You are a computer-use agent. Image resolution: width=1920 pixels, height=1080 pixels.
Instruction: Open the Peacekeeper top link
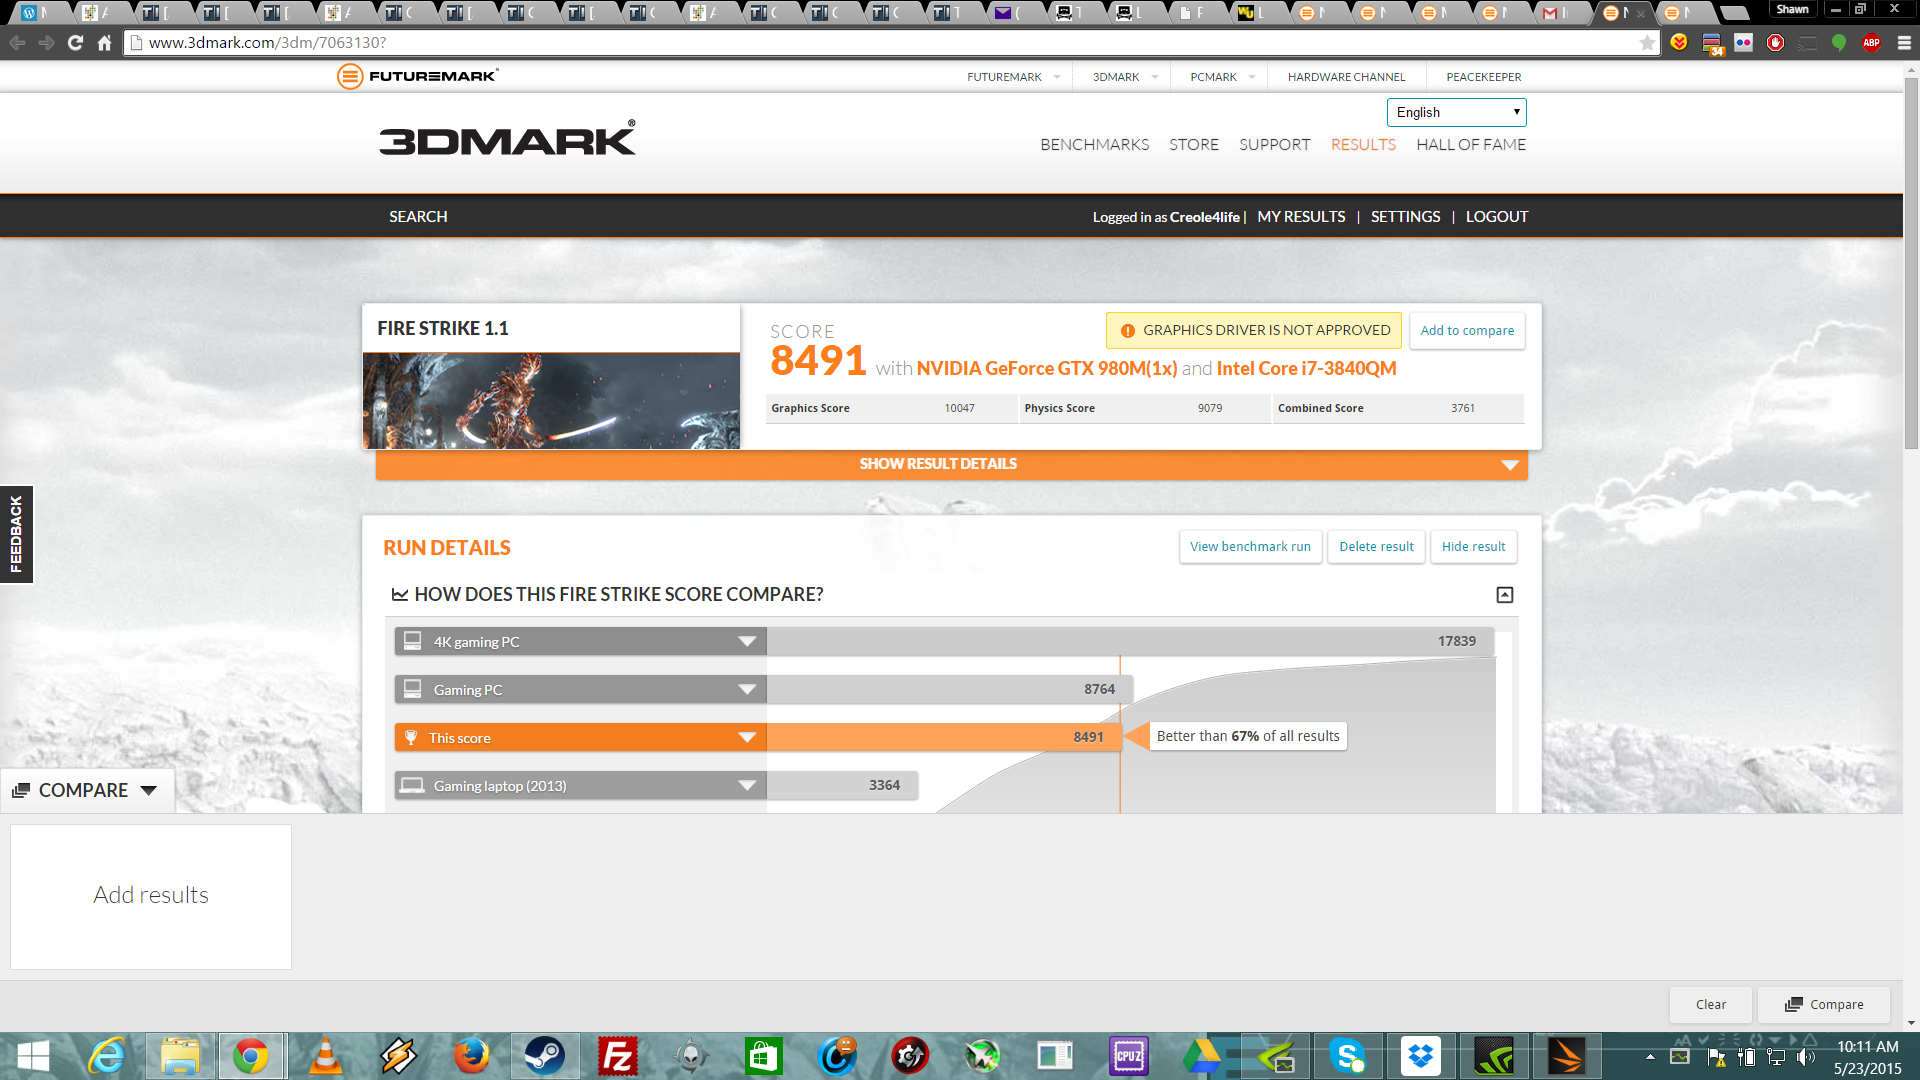1483,77
